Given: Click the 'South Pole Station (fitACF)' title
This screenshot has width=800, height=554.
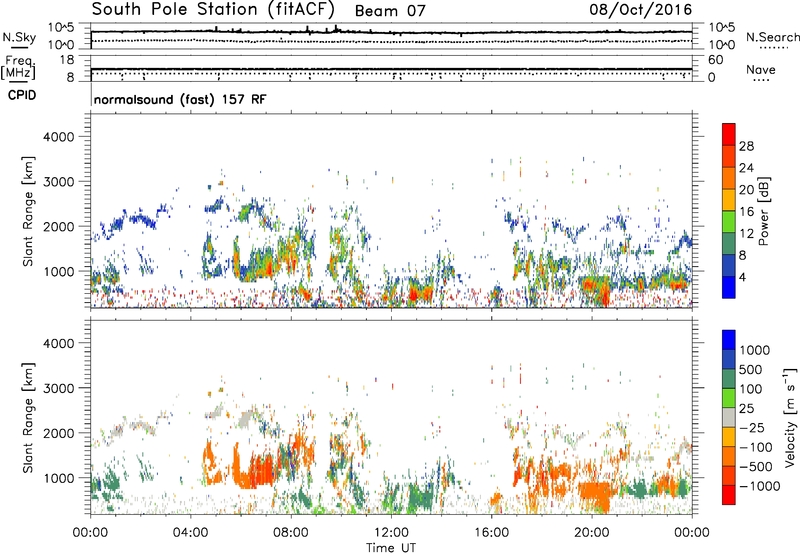Looking at the screenshot, I should 213,9.
